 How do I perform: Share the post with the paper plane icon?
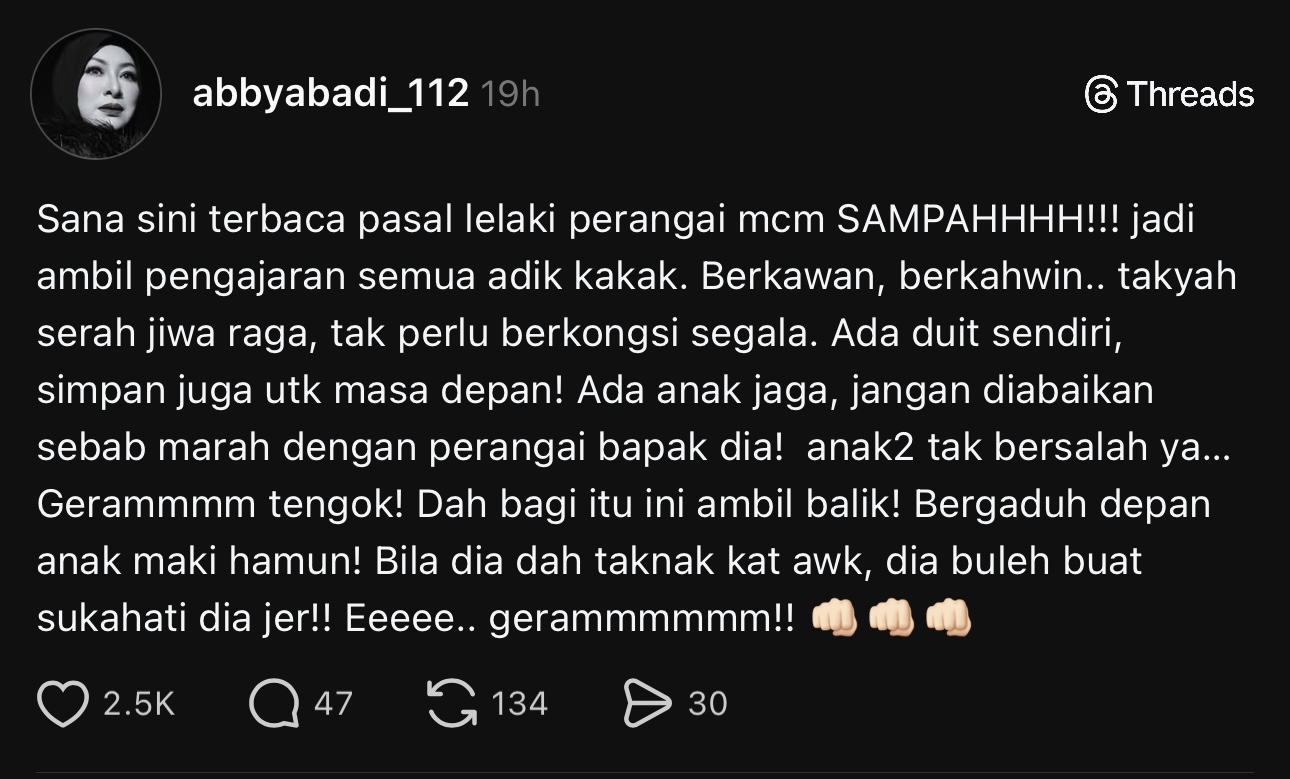coord(647,704)
